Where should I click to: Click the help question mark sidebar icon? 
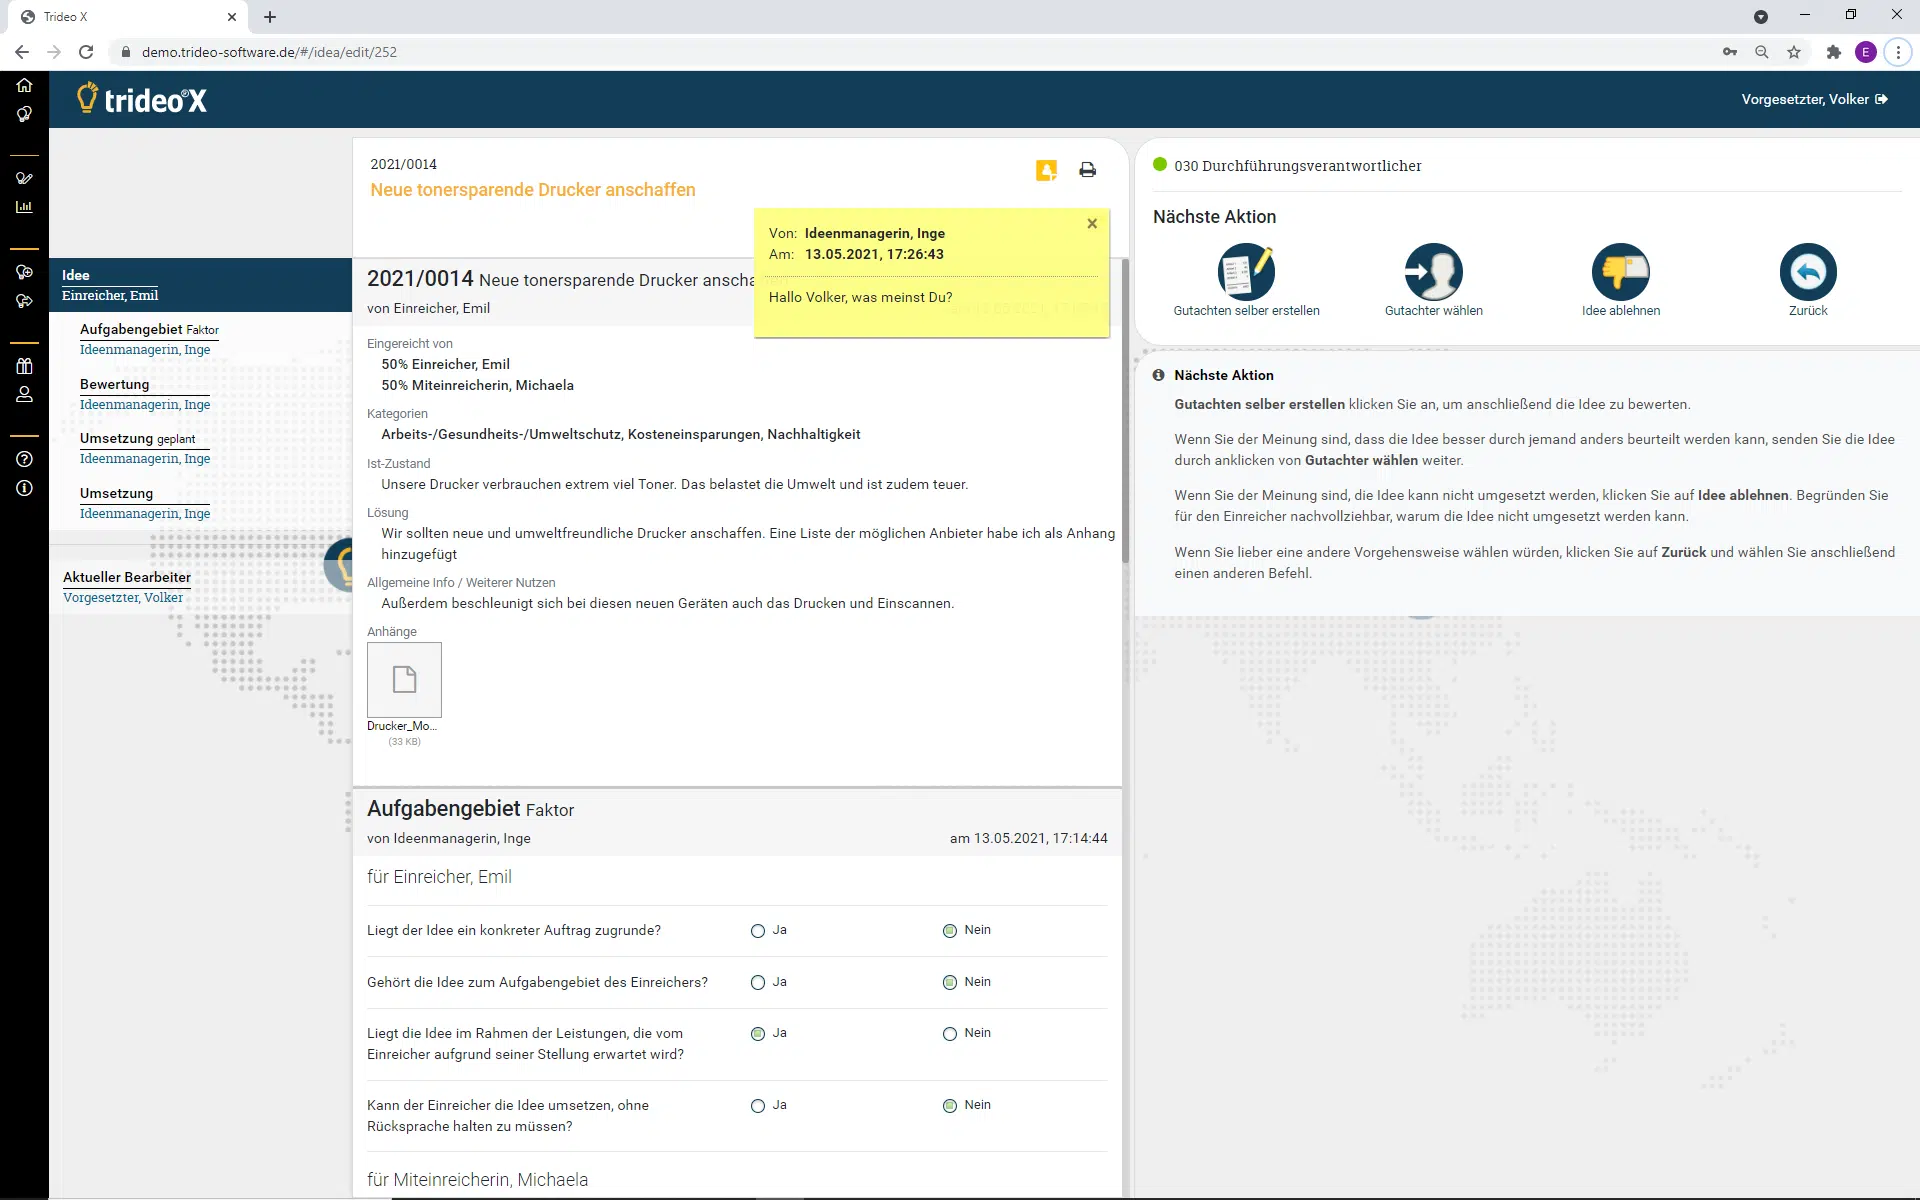point(24,459)
